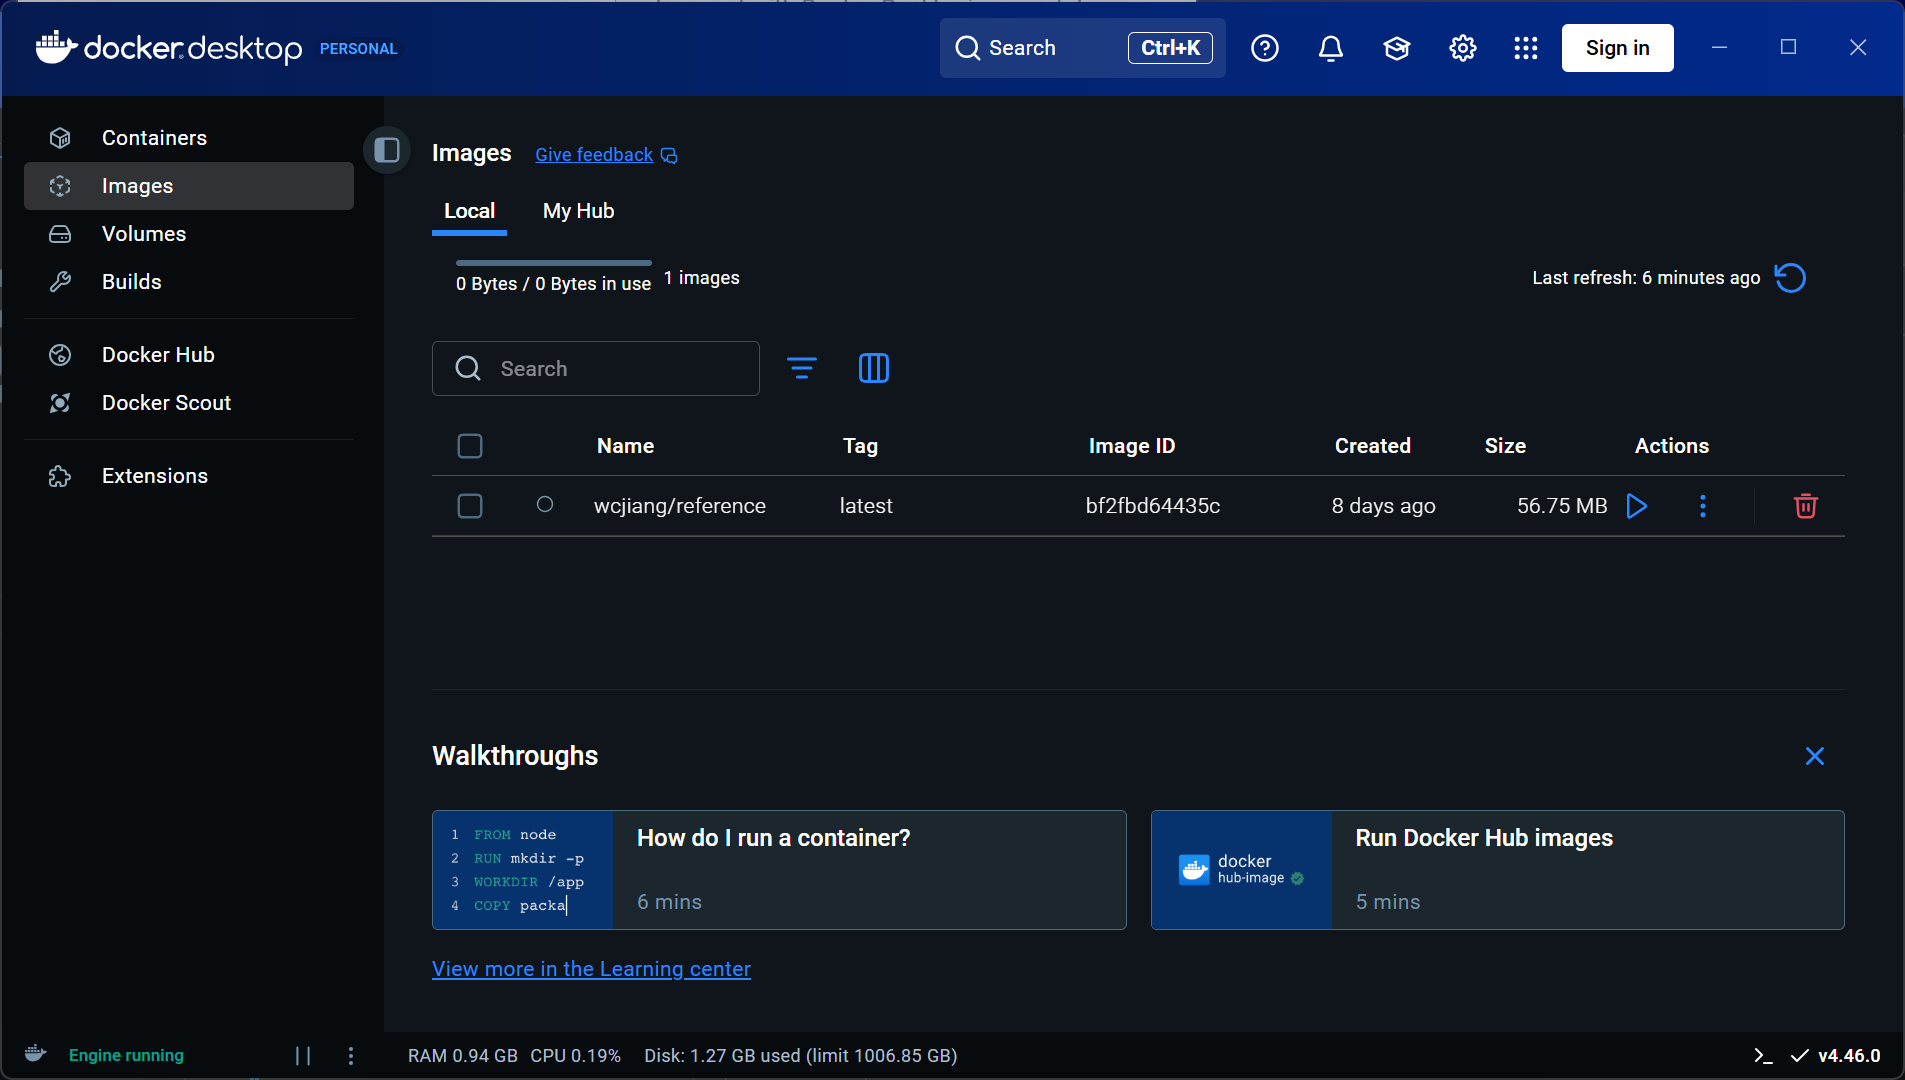1905x1080 pixels.
Task: Open the notifications bell
Action: (x=1331, y=48)
